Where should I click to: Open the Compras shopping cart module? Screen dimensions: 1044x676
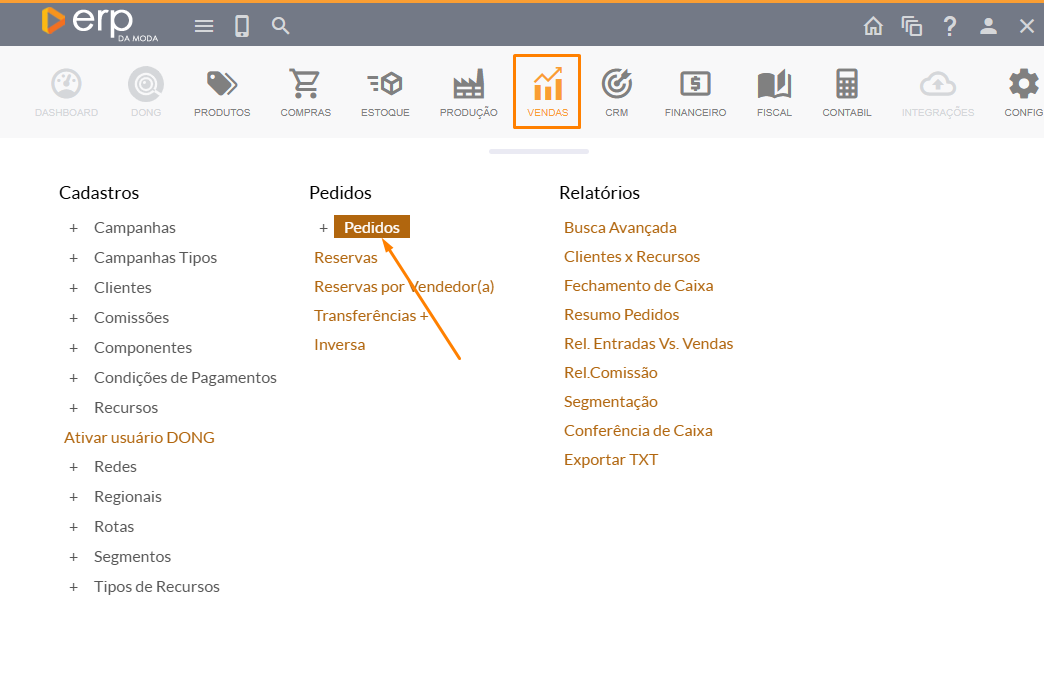pyautogui.click(x=305, y=92)
